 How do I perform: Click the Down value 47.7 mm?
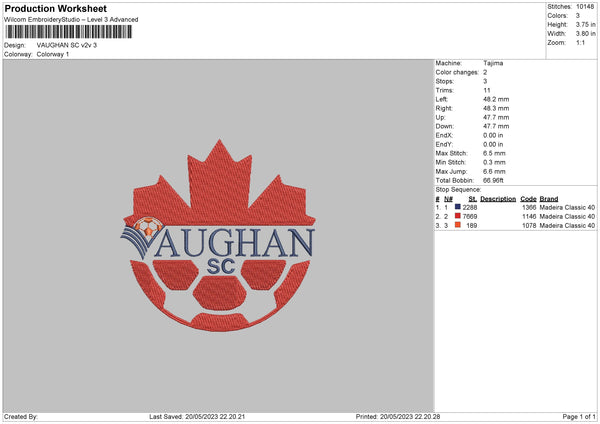496,126
